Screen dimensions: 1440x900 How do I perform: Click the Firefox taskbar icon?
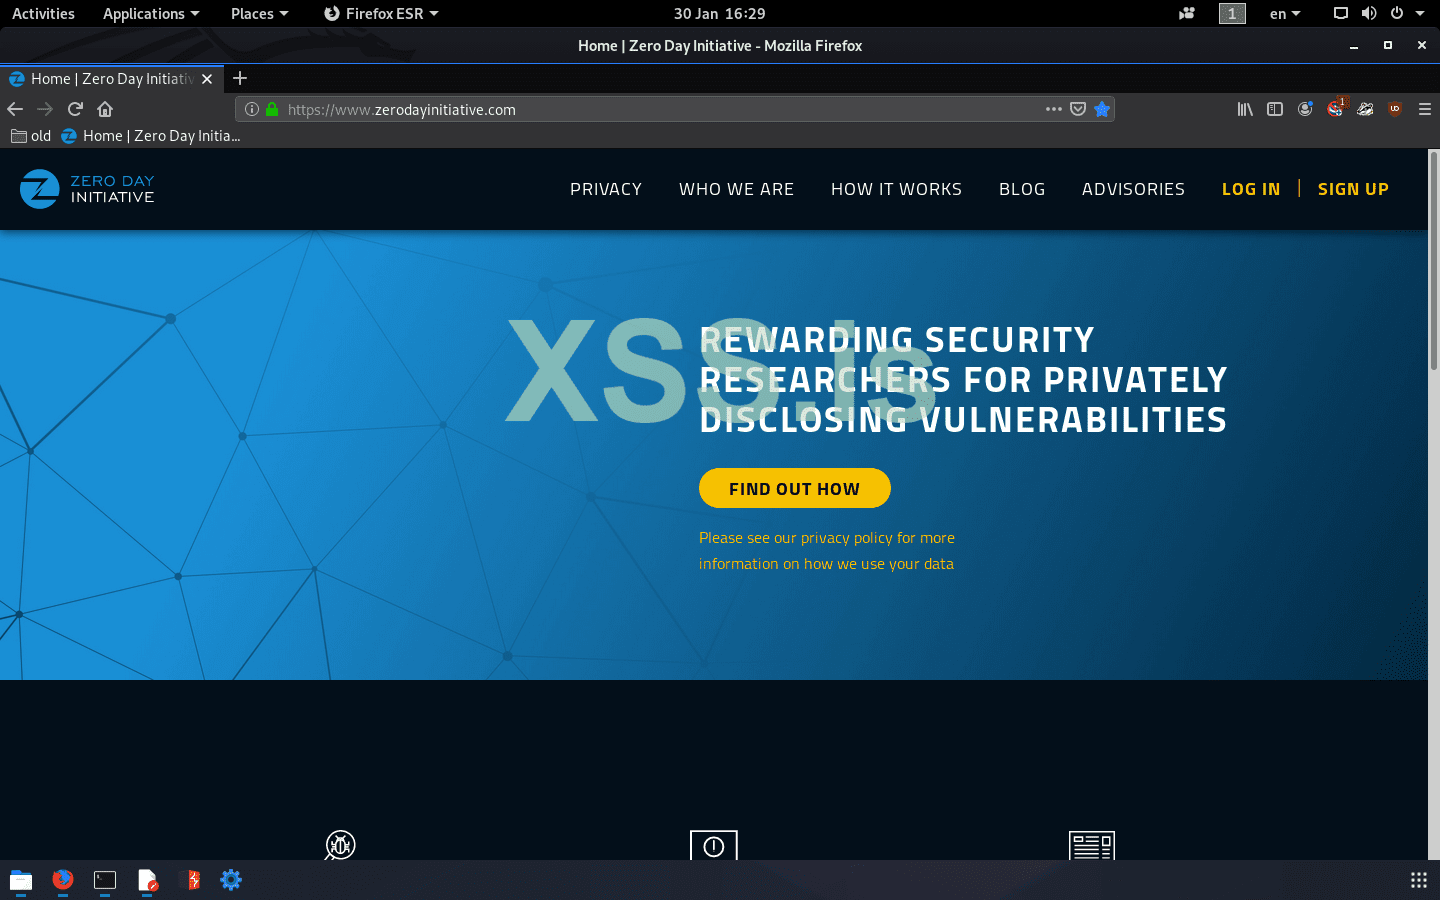tap(63, 880)
